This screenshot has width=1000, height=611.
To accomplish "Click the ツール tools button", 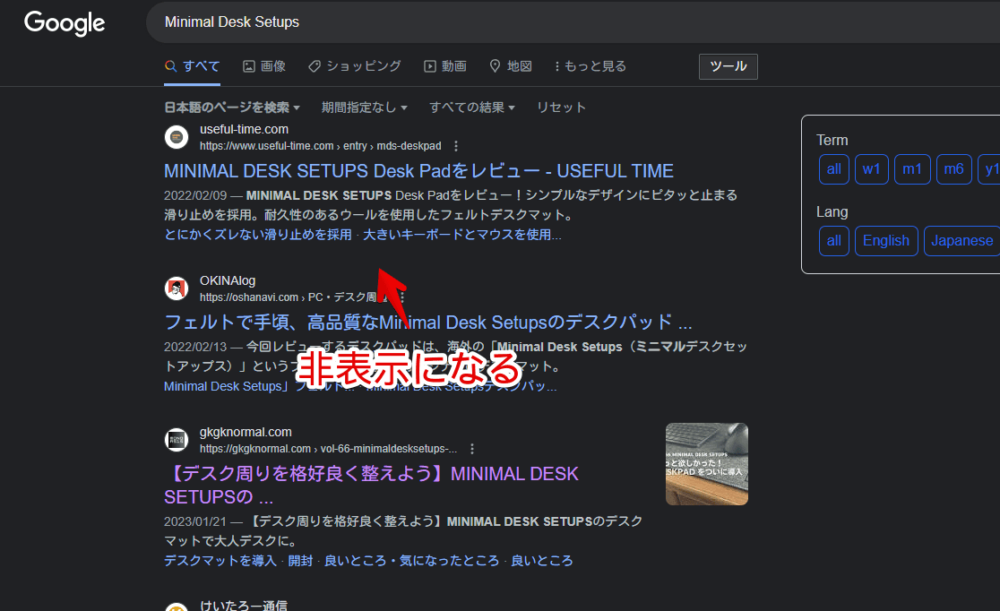I will 728,66.
